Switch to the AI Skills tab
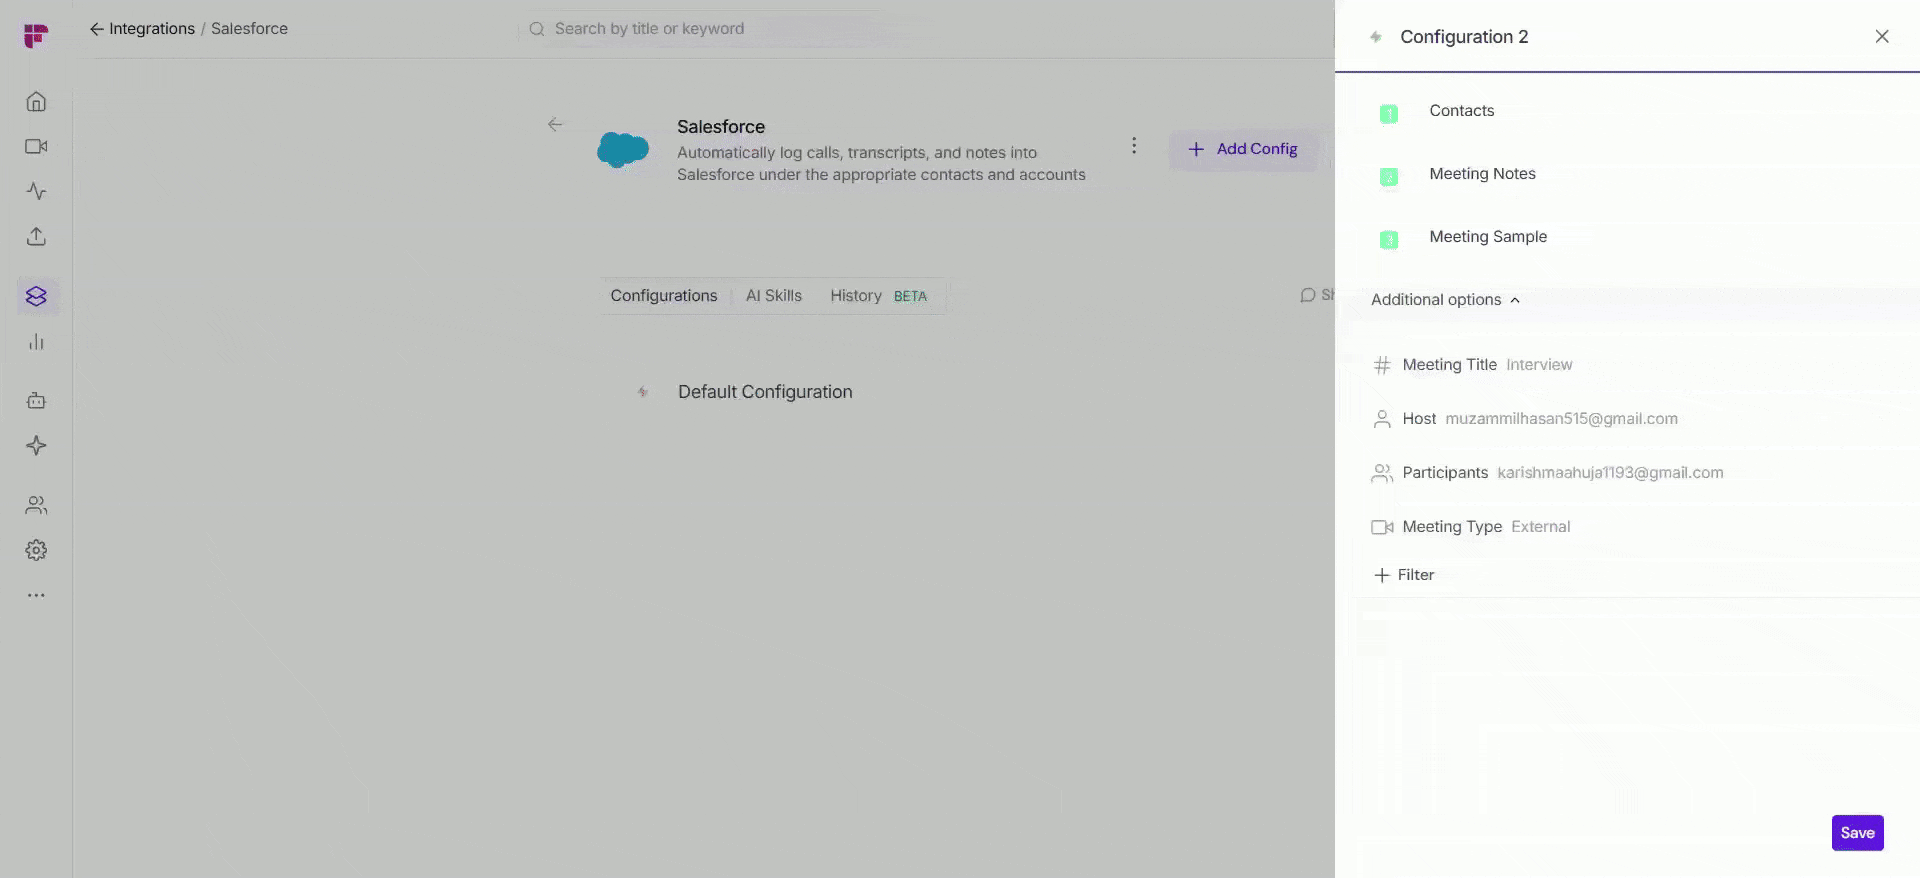Image resolution: width=1920 pixels, height=878 pixels. click(x=774, y=296)
